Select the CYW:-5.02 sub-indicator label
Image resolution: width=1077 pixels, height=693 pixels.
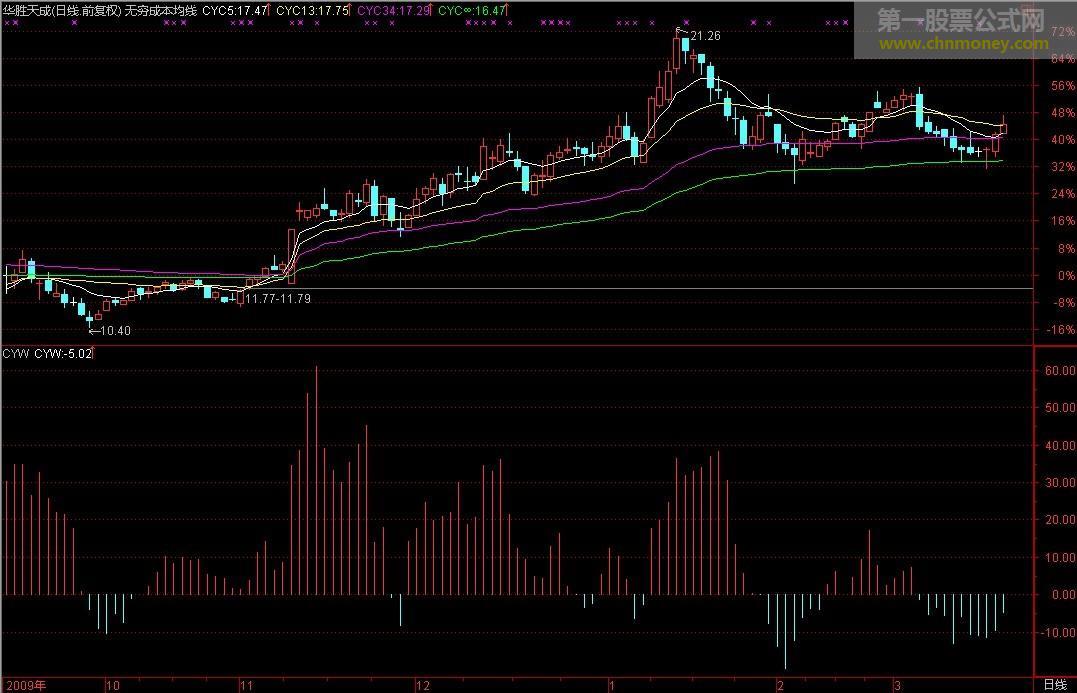63,354
